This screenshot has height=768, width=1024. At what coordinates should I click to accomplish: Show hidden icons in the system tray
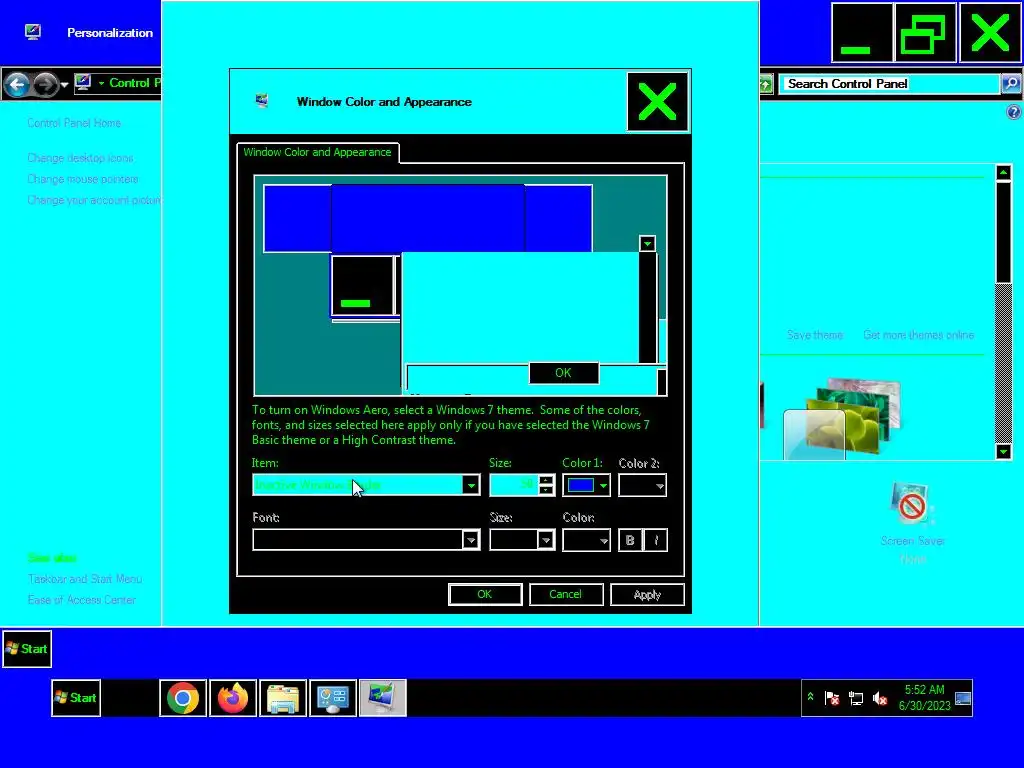tap(810, 697)
